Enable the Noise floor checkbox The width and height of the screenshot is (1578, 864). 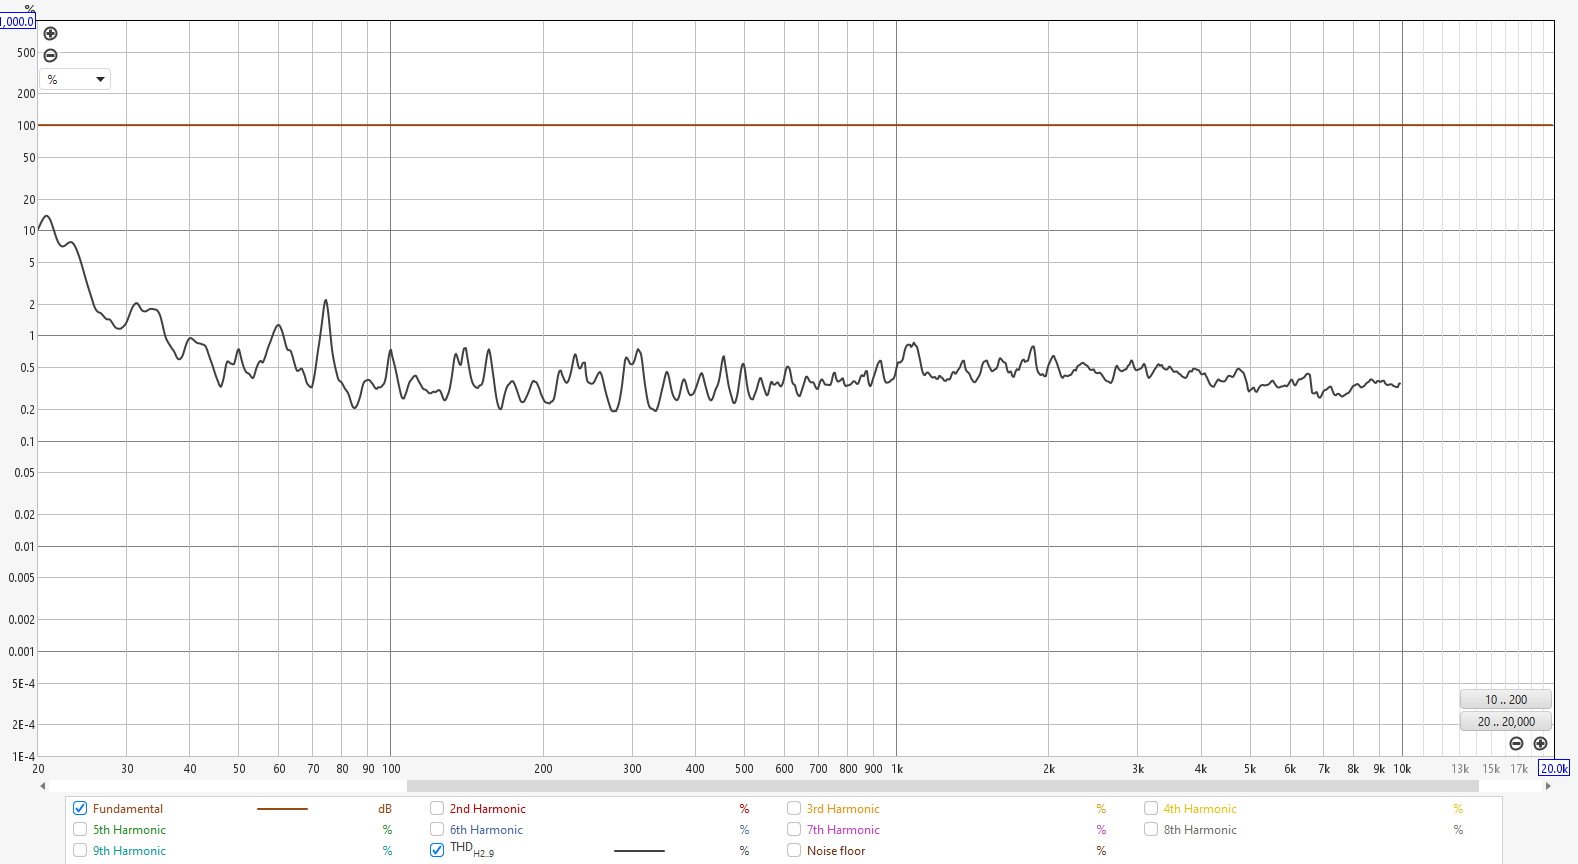[x=794, y=850]
